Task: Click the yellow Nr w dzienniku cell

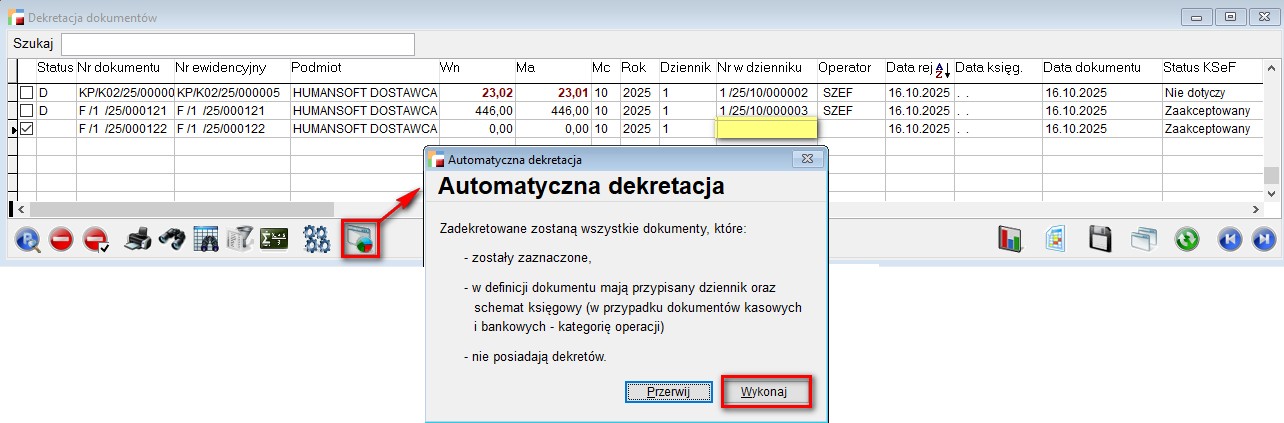Action: pyautogui.click(x=766, y=128)
